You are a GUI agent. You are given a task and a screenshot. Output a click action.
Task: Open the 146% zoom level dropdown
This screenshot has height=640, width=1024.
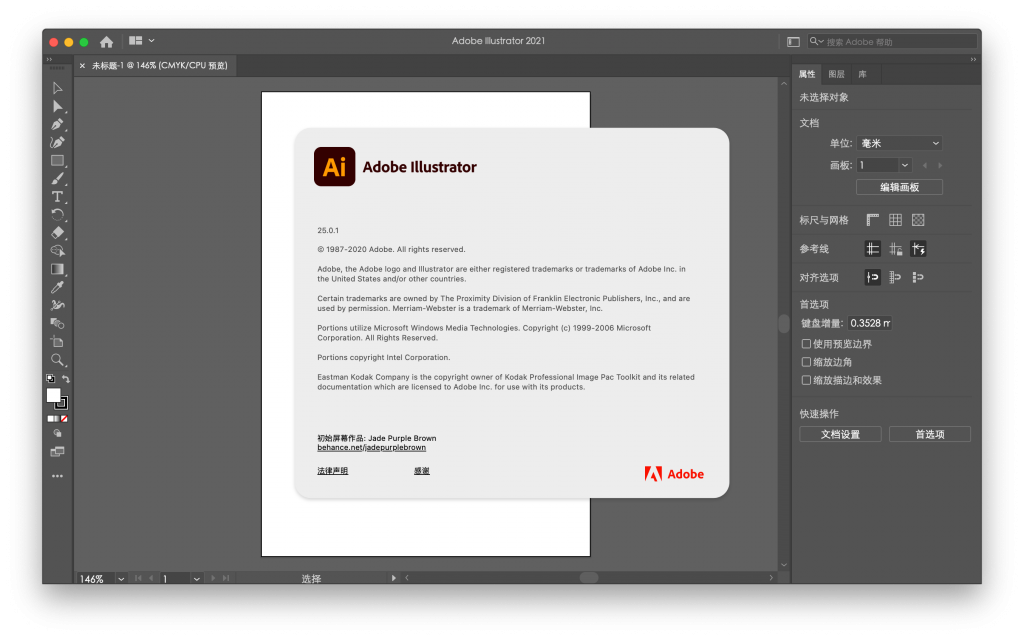121,579
